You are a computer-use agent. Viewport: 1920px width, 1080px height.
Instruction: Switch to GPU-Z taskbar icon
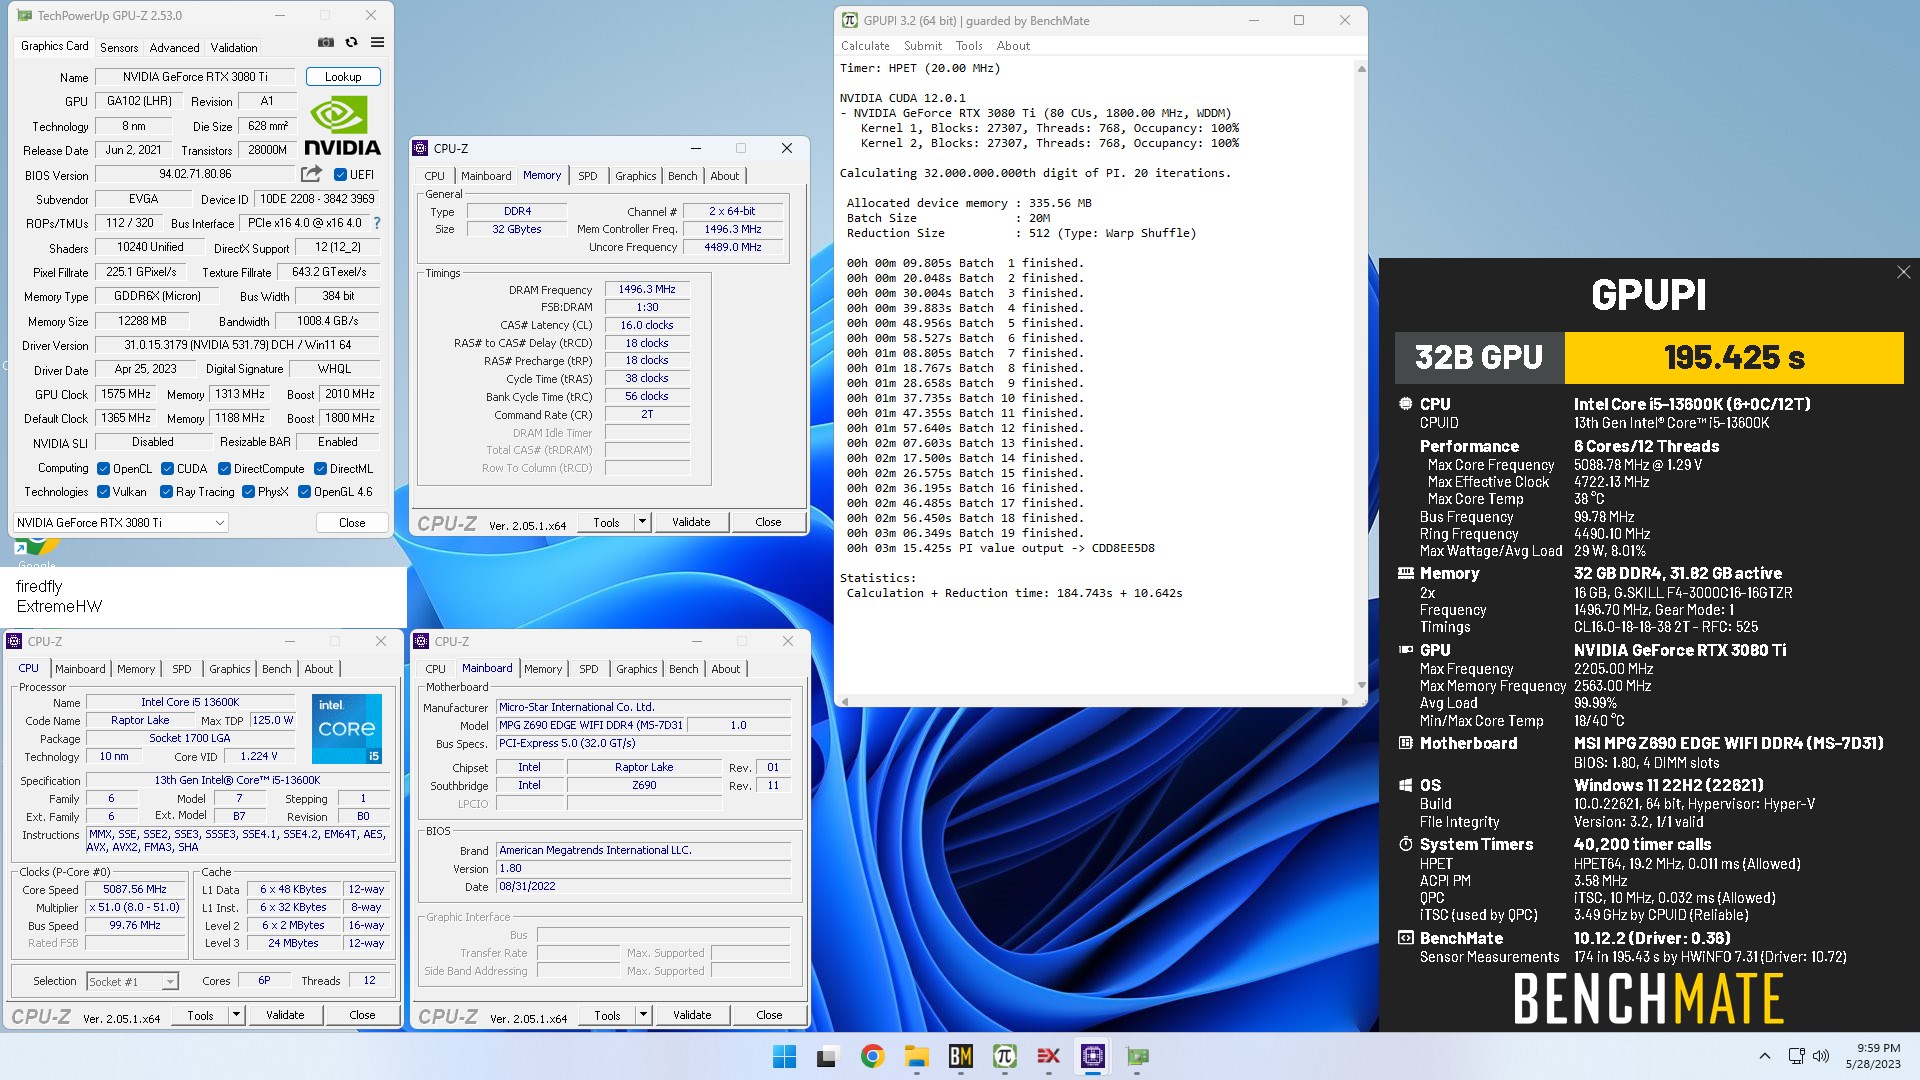[1137, 1056]
